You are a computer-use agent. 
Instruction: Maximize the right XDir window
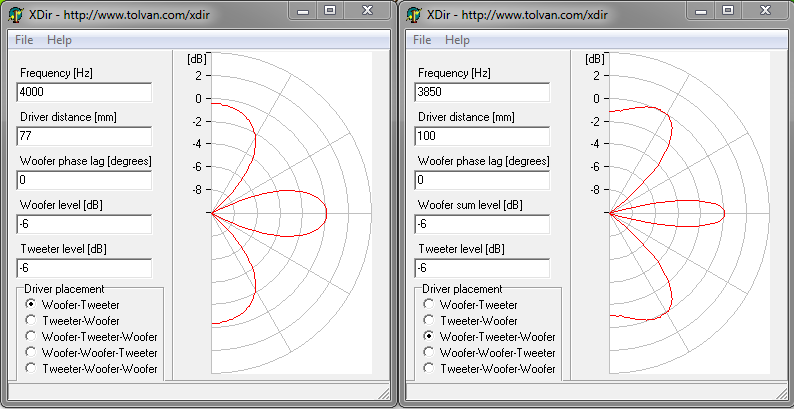click(728, 11)
